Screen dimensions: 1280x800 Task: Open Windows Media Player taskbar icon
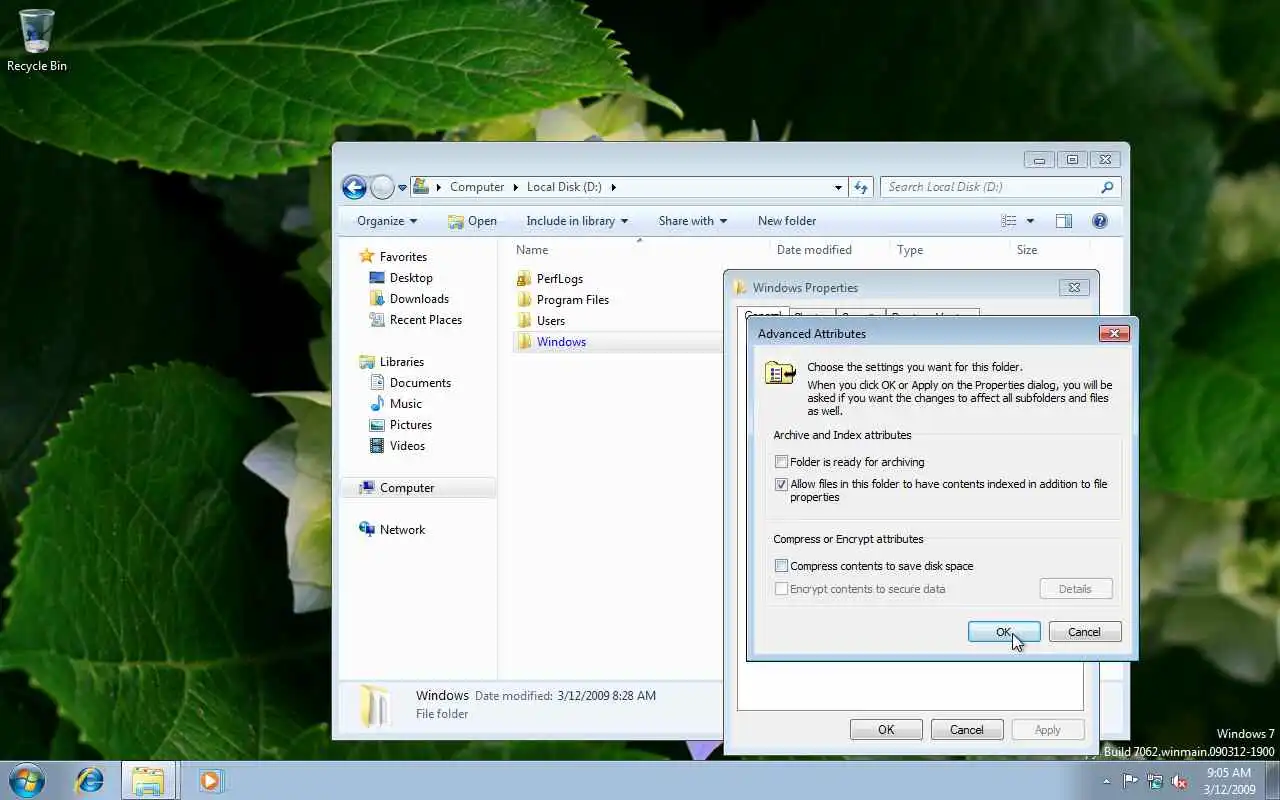click(210, 780)
